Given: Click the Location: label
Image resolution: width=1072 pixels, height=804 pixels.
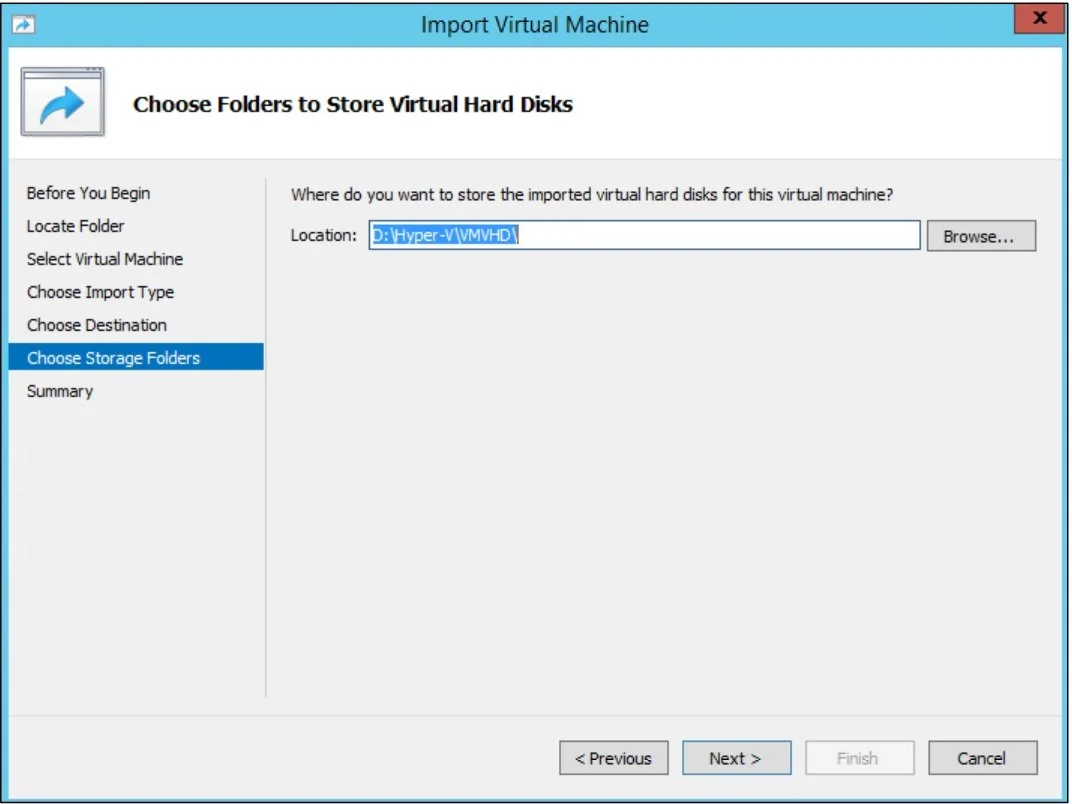Looking at the screenshot, I should (323, 236).
